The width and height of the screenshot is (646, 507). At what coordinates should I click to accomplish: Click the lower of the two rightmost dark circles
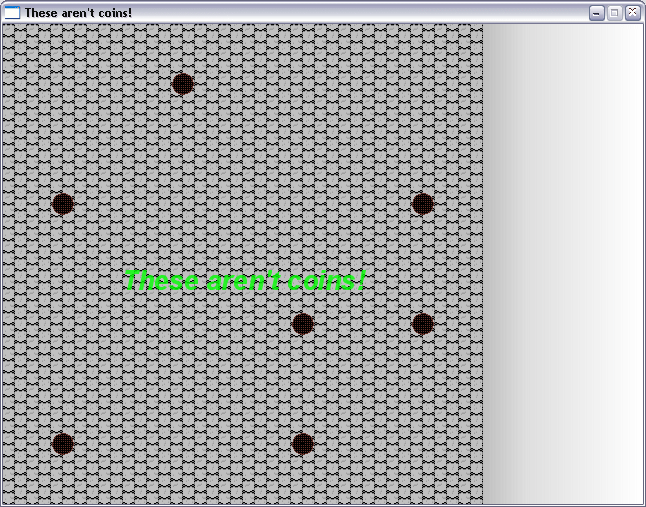[x=423, y=324]
